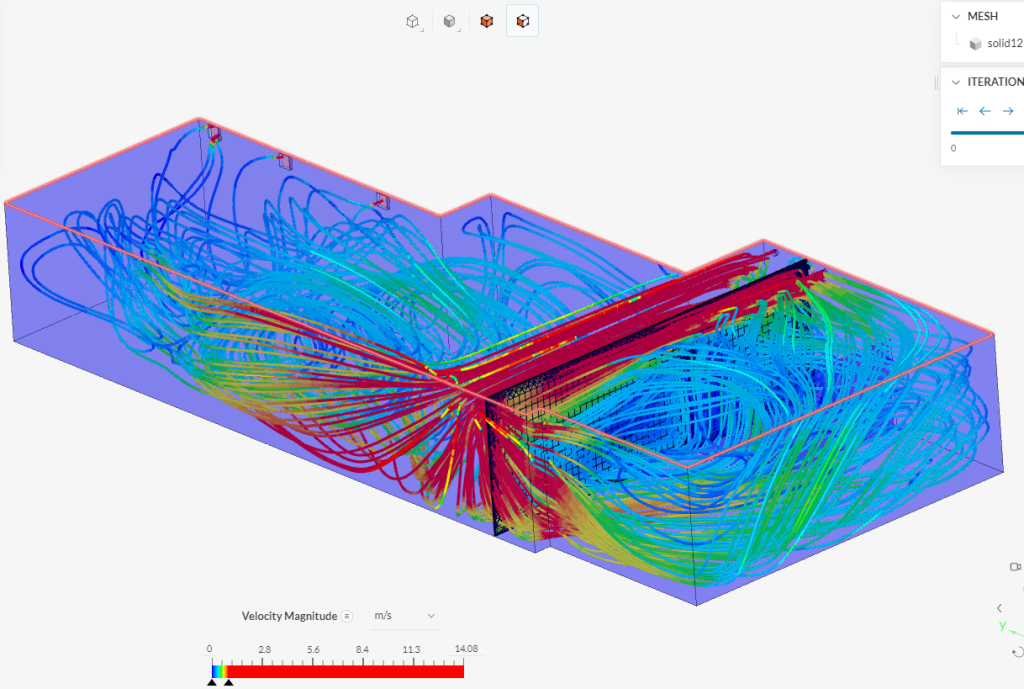Collapse the MESH section chevron
This screenshot has height=689, width=1024.
point(956,16)
